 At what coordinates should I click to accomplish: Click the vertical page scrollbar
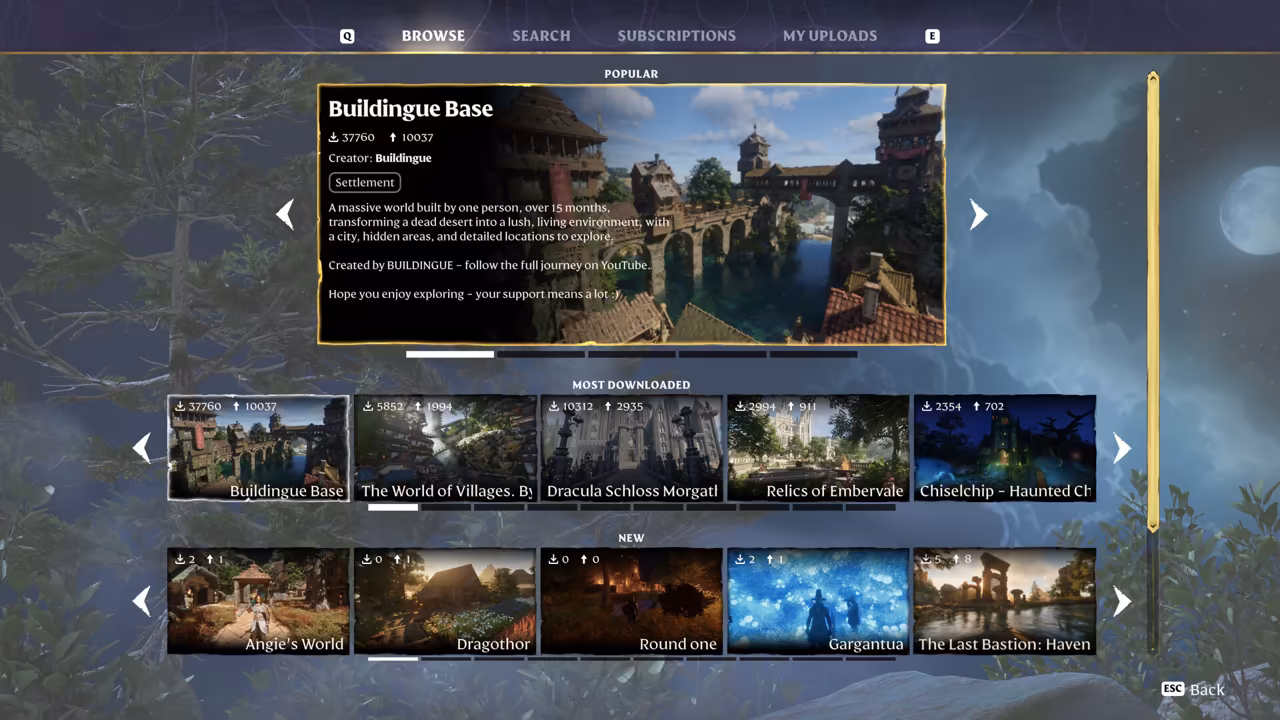(1153, 300)
